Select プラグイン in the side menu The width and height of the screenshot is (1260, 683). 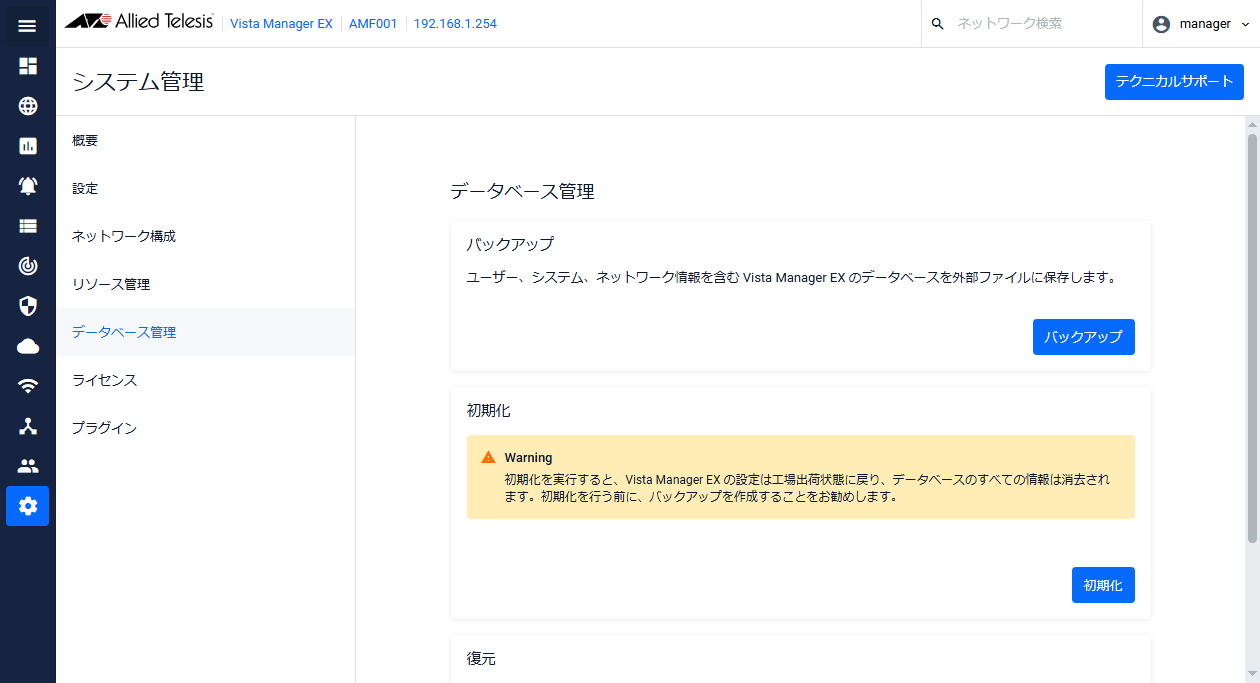tap(206, 429)
